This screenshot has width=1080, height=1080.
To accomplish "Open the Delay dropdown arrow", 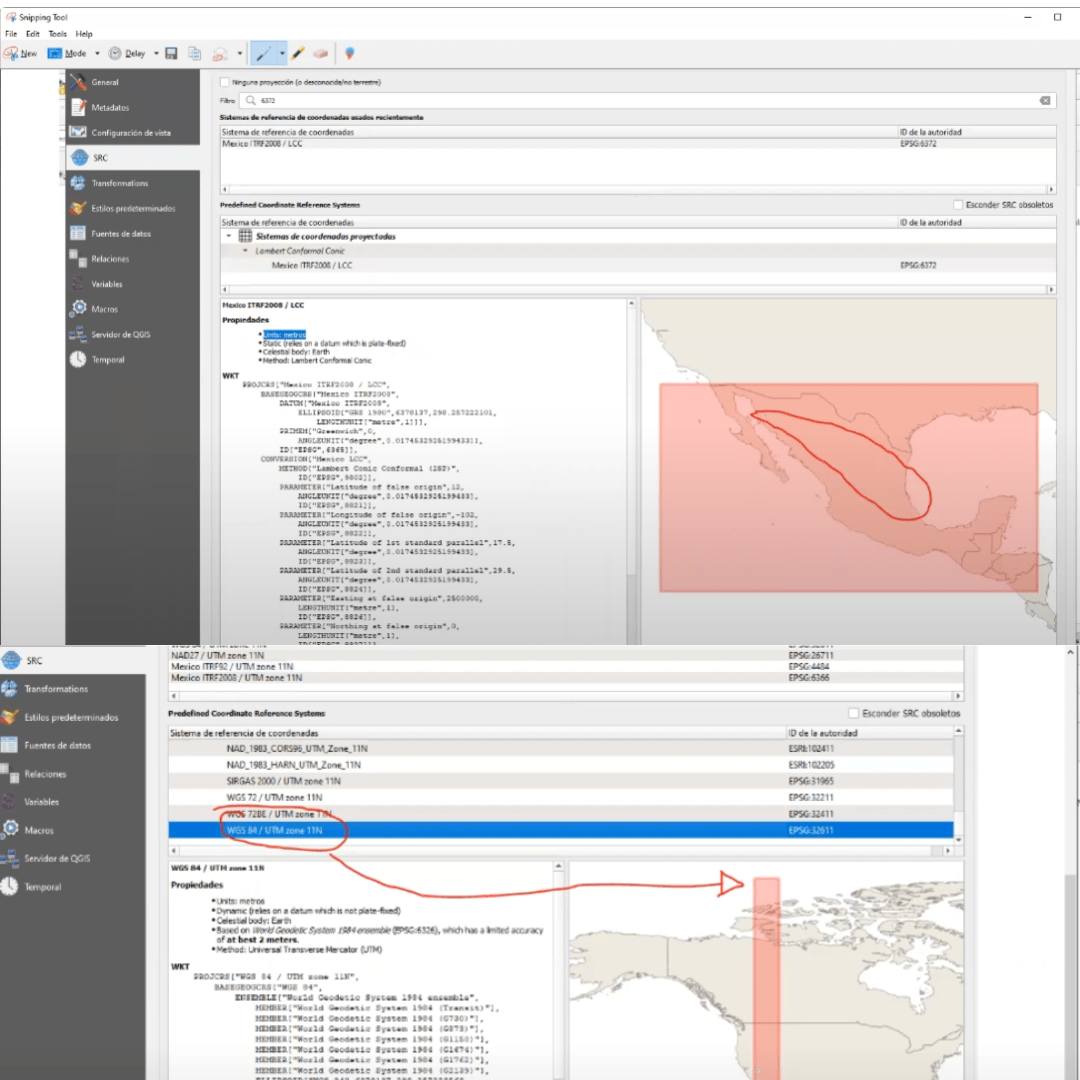I will pyautogui.click(x=155, y=53).
